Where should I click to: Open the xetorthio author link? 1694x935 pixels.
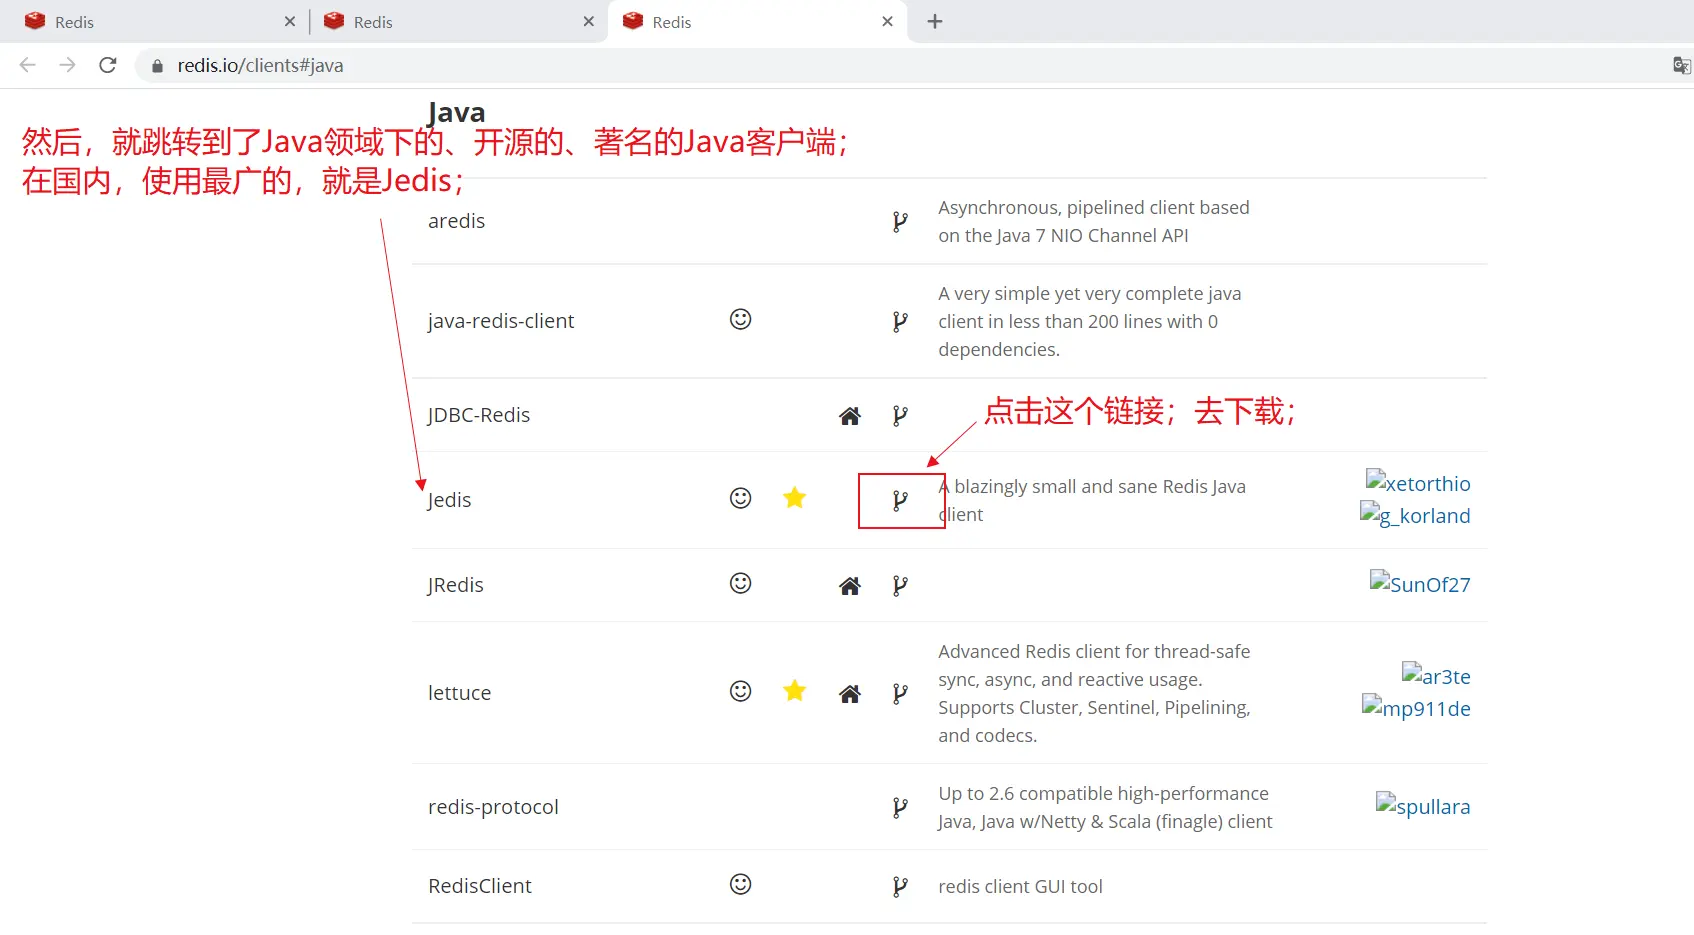(1418, 483)
